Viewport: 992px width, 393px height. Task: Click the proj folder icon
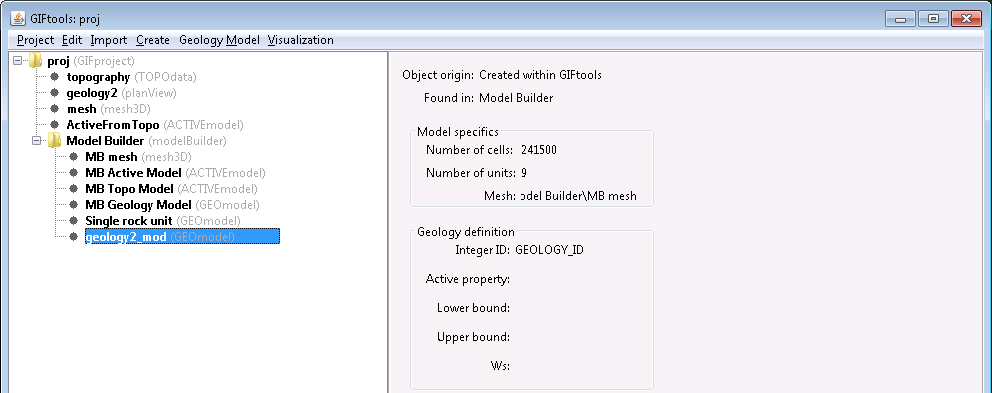tap(35, 61)
